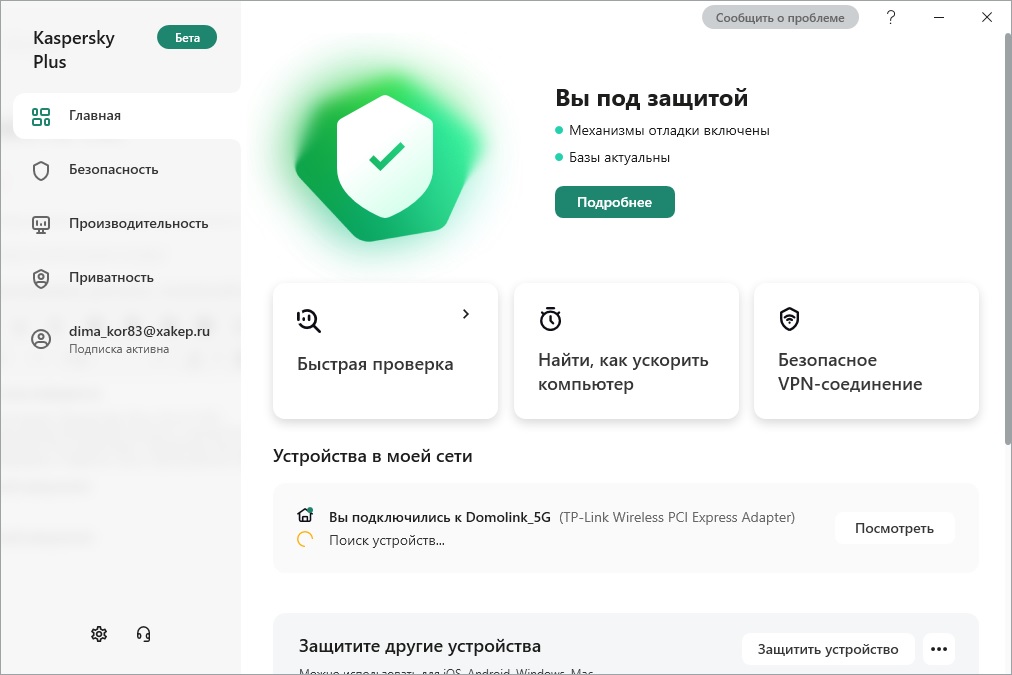Click Посмотреть for network devices
1012x675 pixels.
point(894,528)
